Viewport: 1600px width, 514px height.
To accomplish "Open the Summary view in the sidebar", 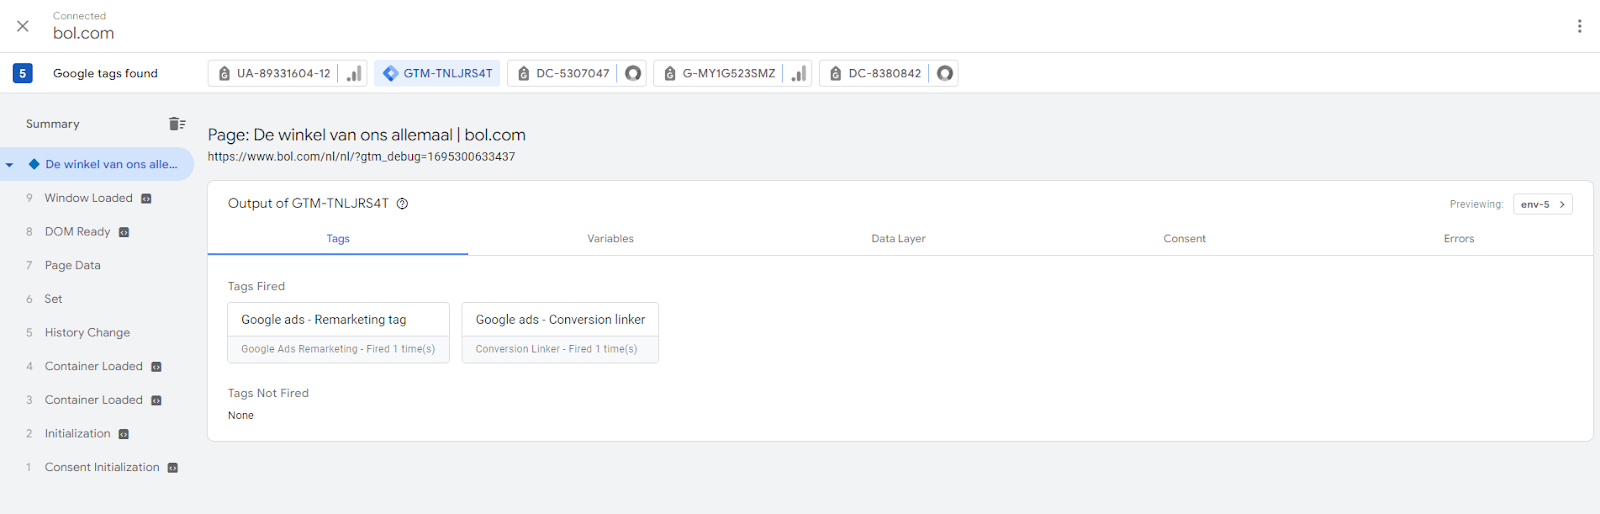I will tap(53, 124).
